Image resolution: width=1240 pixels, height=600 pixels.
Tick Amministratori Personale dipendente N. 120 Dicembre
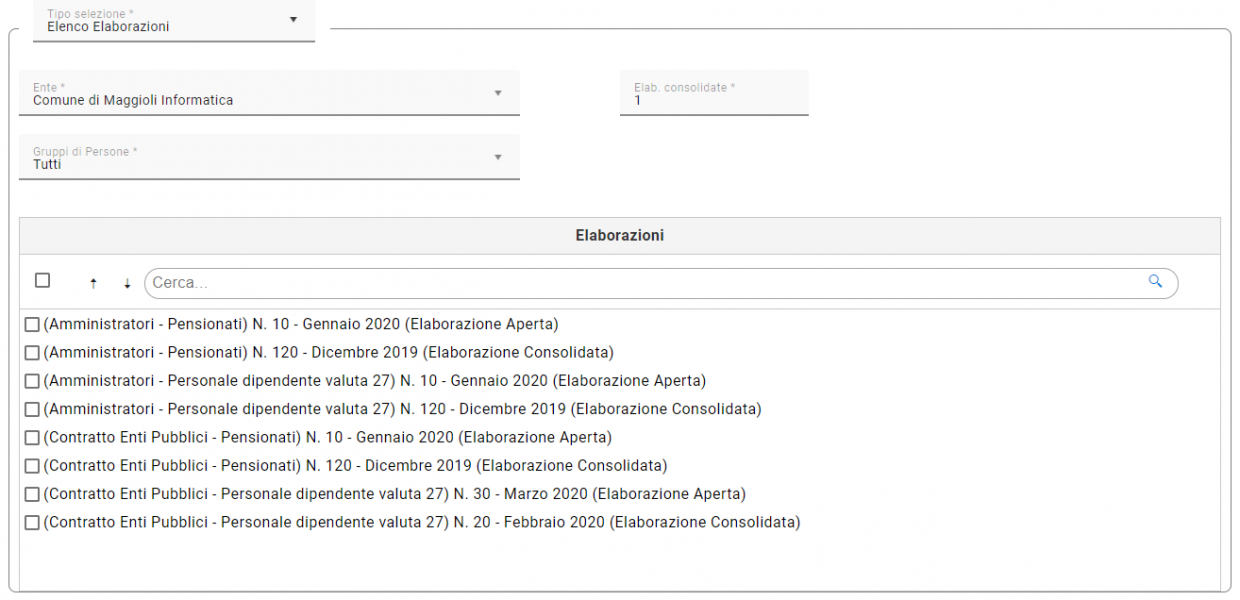[32, 409]
